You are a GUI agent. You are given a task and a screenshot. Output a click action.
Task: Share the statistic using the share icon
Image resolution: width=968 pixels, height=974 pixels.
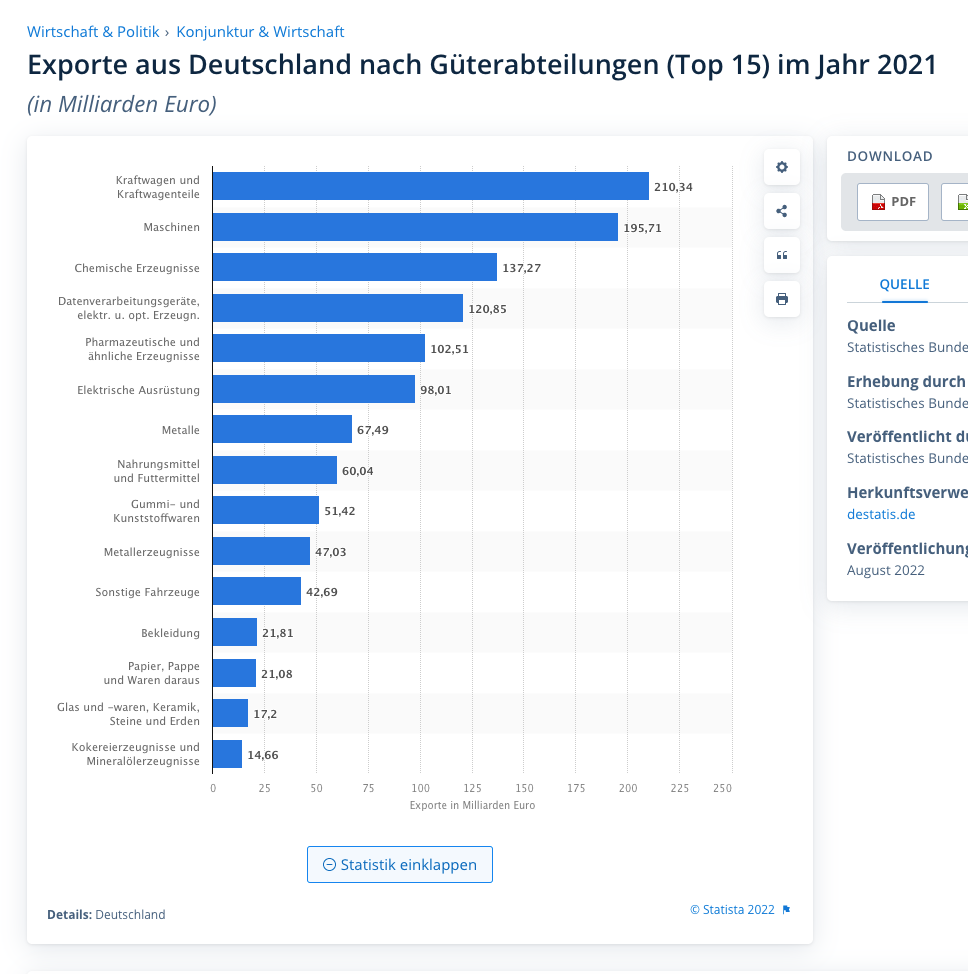pos(781,211)
